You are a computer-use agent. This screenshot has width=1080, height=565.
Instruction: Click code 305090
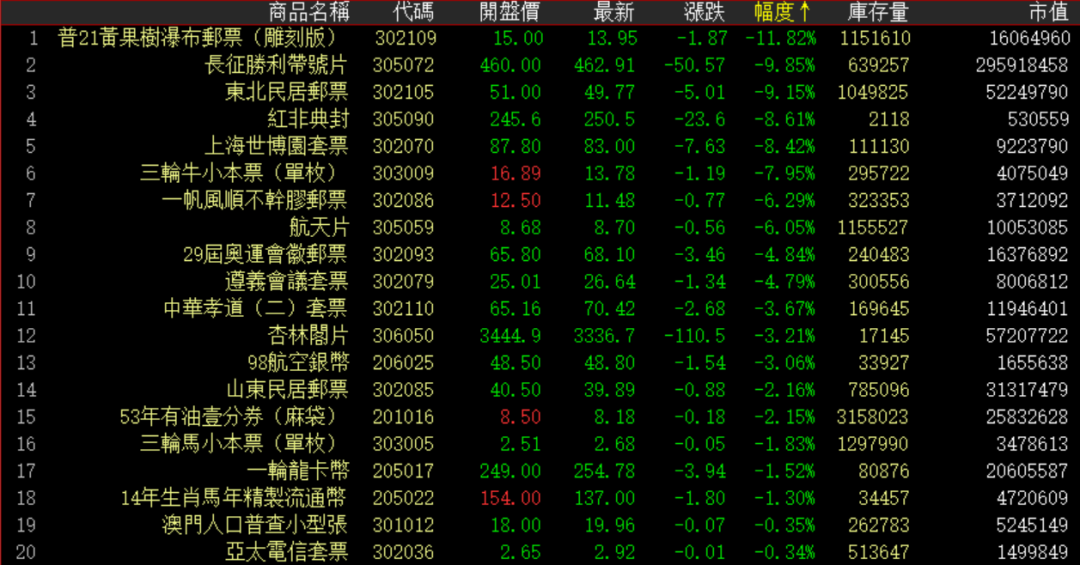[404, 119]
